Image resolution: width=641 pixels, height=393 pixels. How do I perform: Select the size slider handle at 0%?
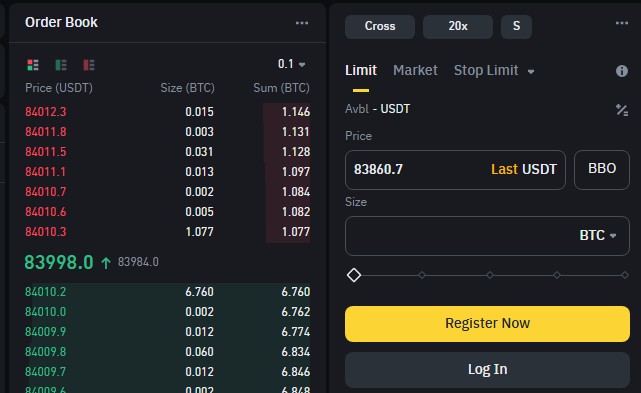pos(354,275)
